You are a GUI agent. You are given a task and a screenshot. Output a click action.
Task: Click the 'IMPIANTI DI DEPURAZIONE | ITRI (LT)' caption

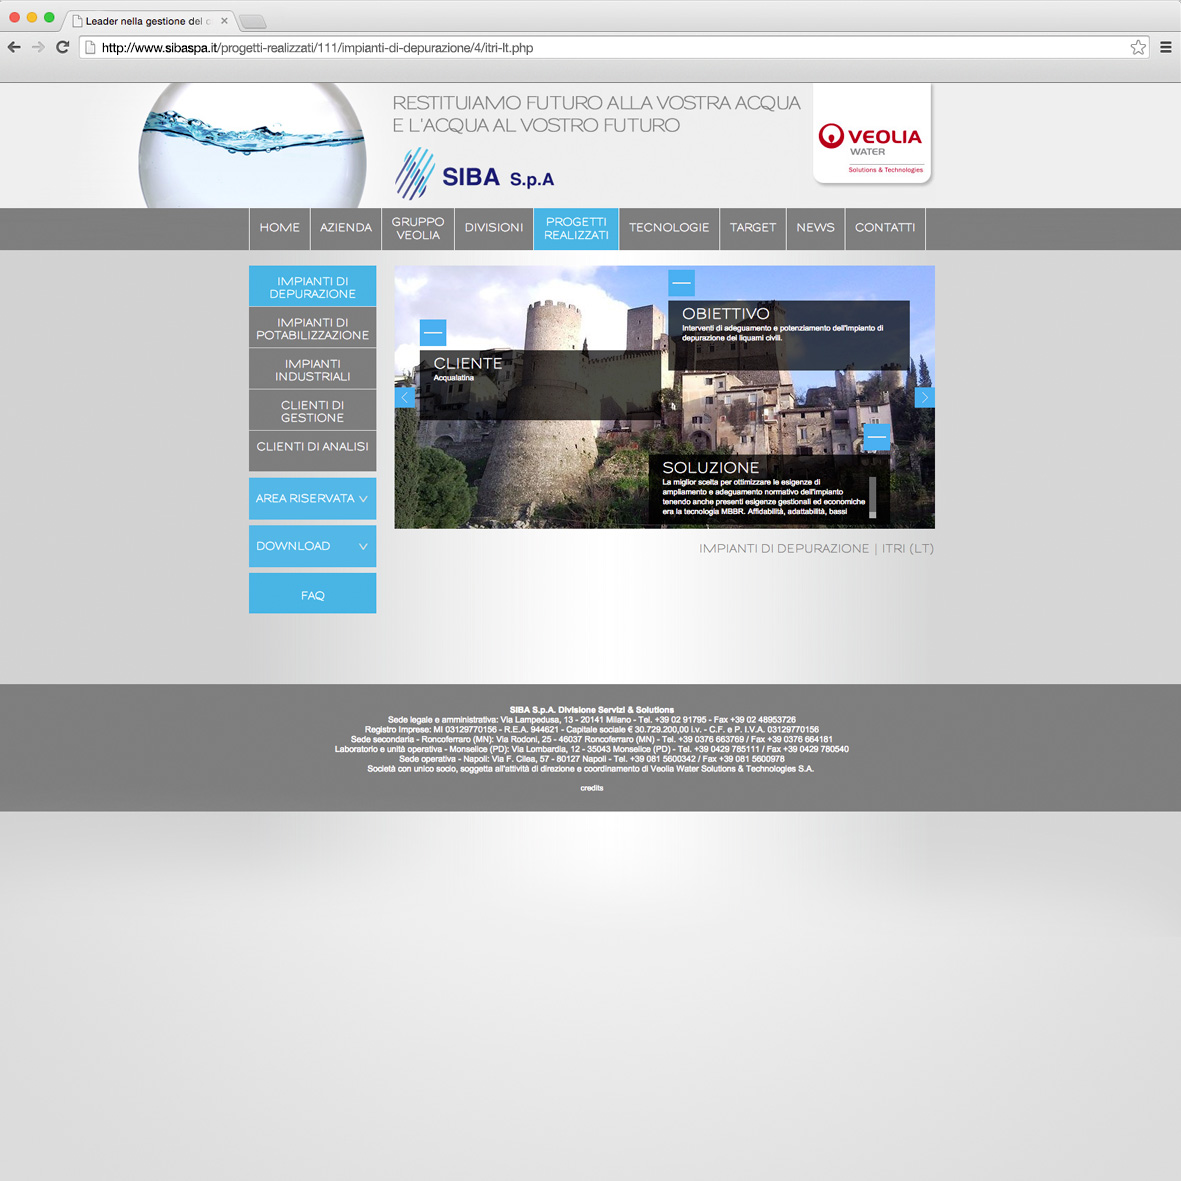(x=816, y=548)
